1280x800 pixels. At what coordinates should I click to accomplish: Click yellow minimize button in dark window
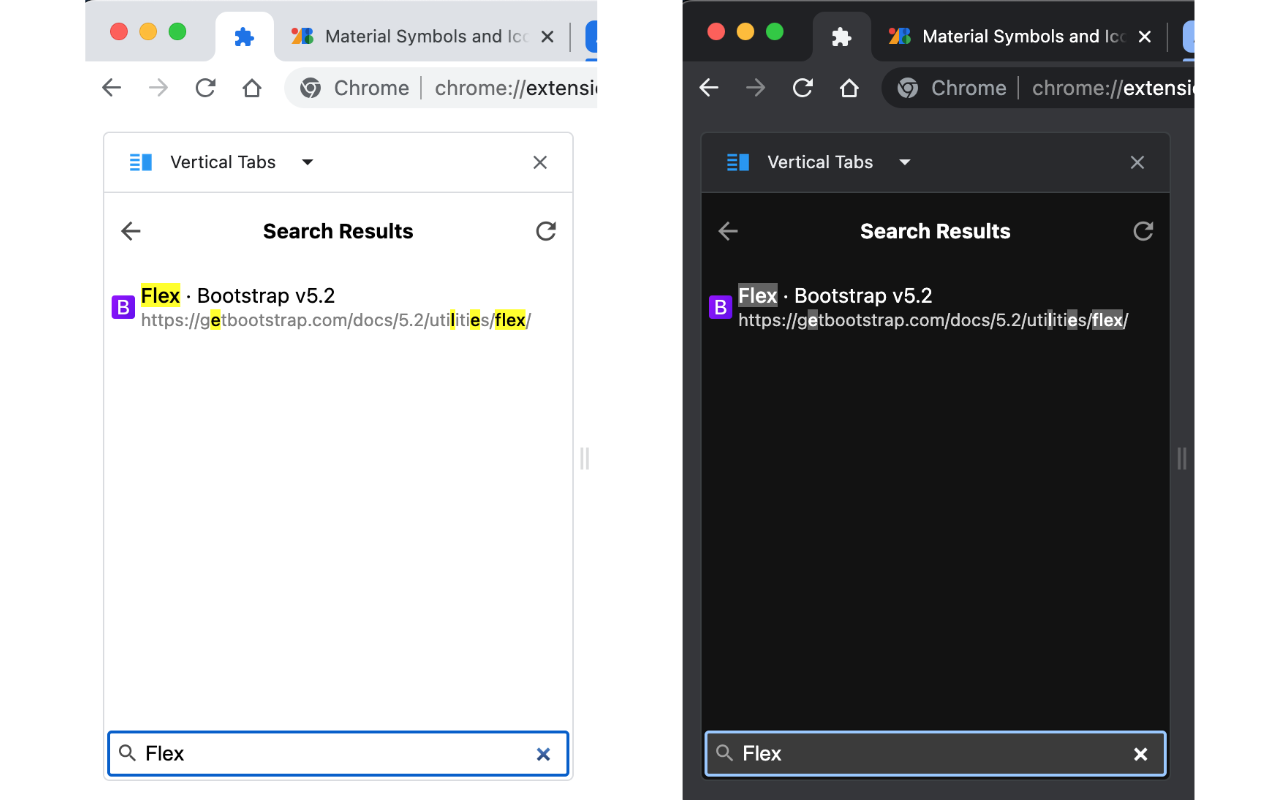pyautogui.click(x=745, y=31)
